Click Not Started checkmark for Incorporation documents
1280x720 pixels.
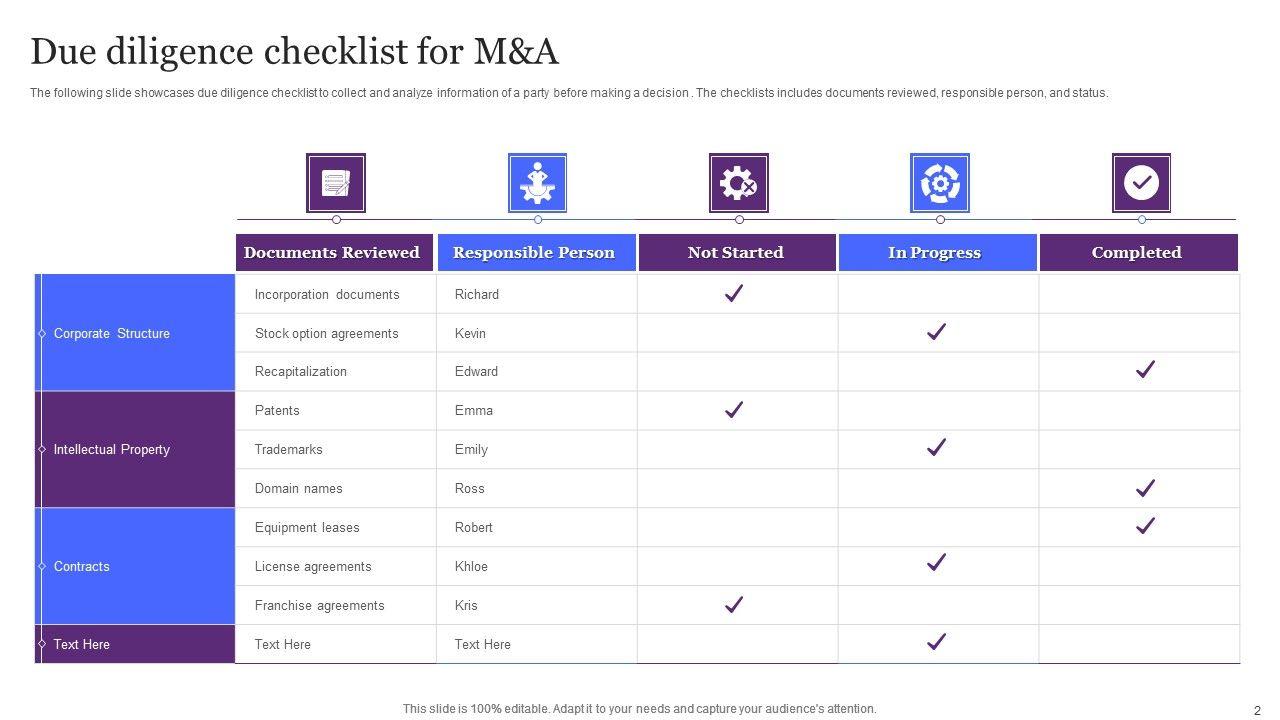click(734, 293)
